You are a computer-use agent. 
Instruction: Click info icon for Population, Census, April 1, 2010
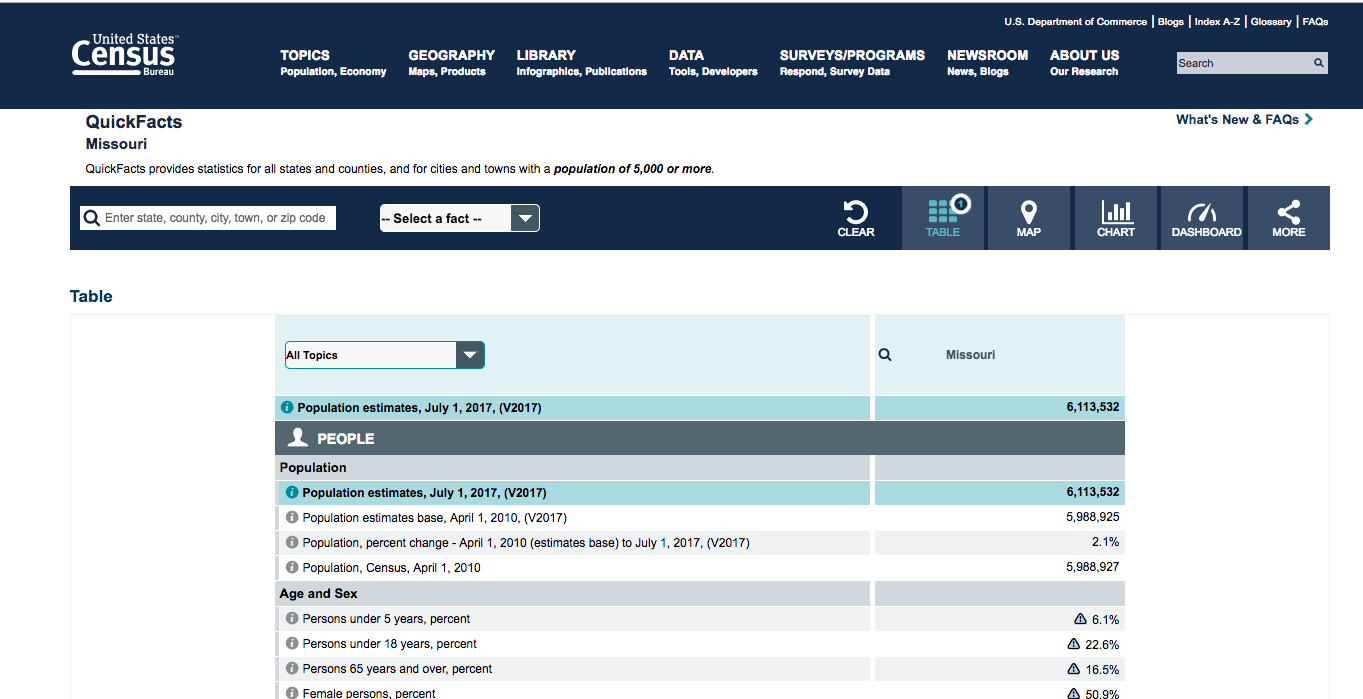(x=292, y=567)
